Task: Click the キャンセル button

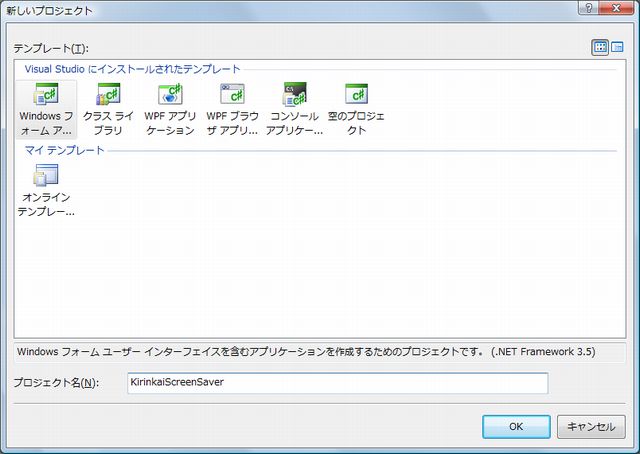Action: (x=591, y=427)
